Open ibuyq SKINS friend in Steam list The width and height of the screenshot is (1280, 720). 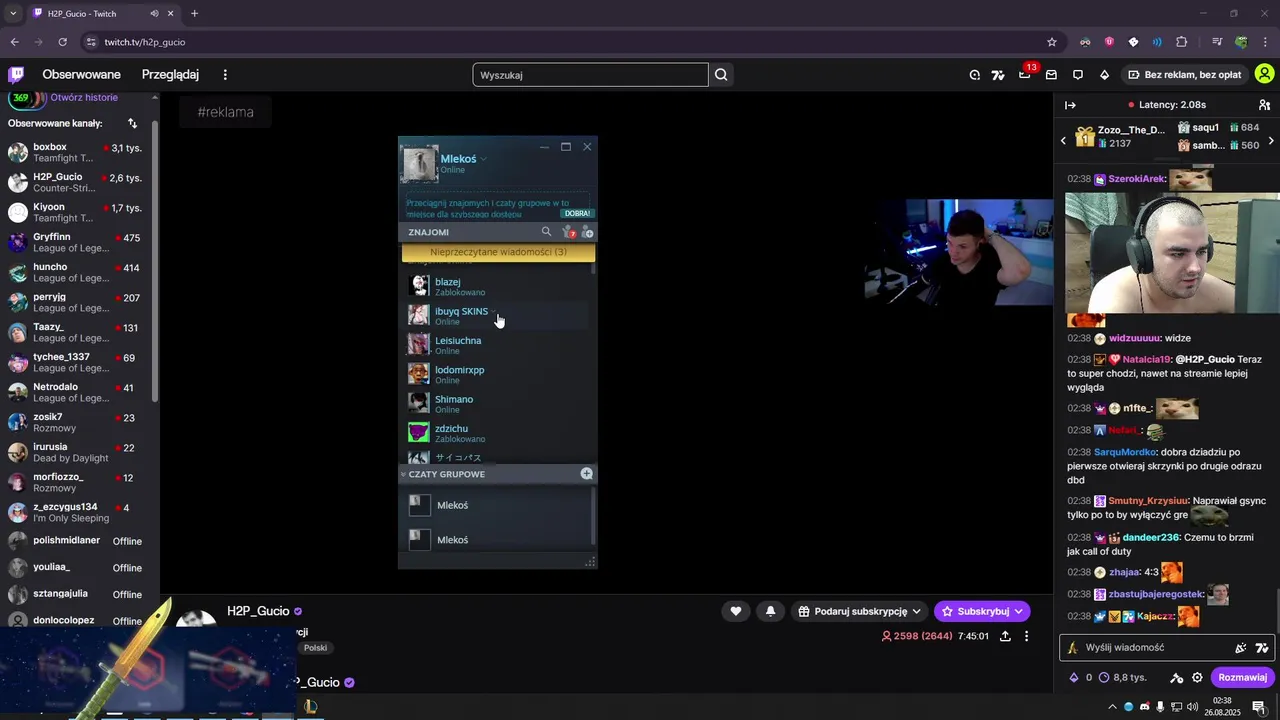(497, 315)
